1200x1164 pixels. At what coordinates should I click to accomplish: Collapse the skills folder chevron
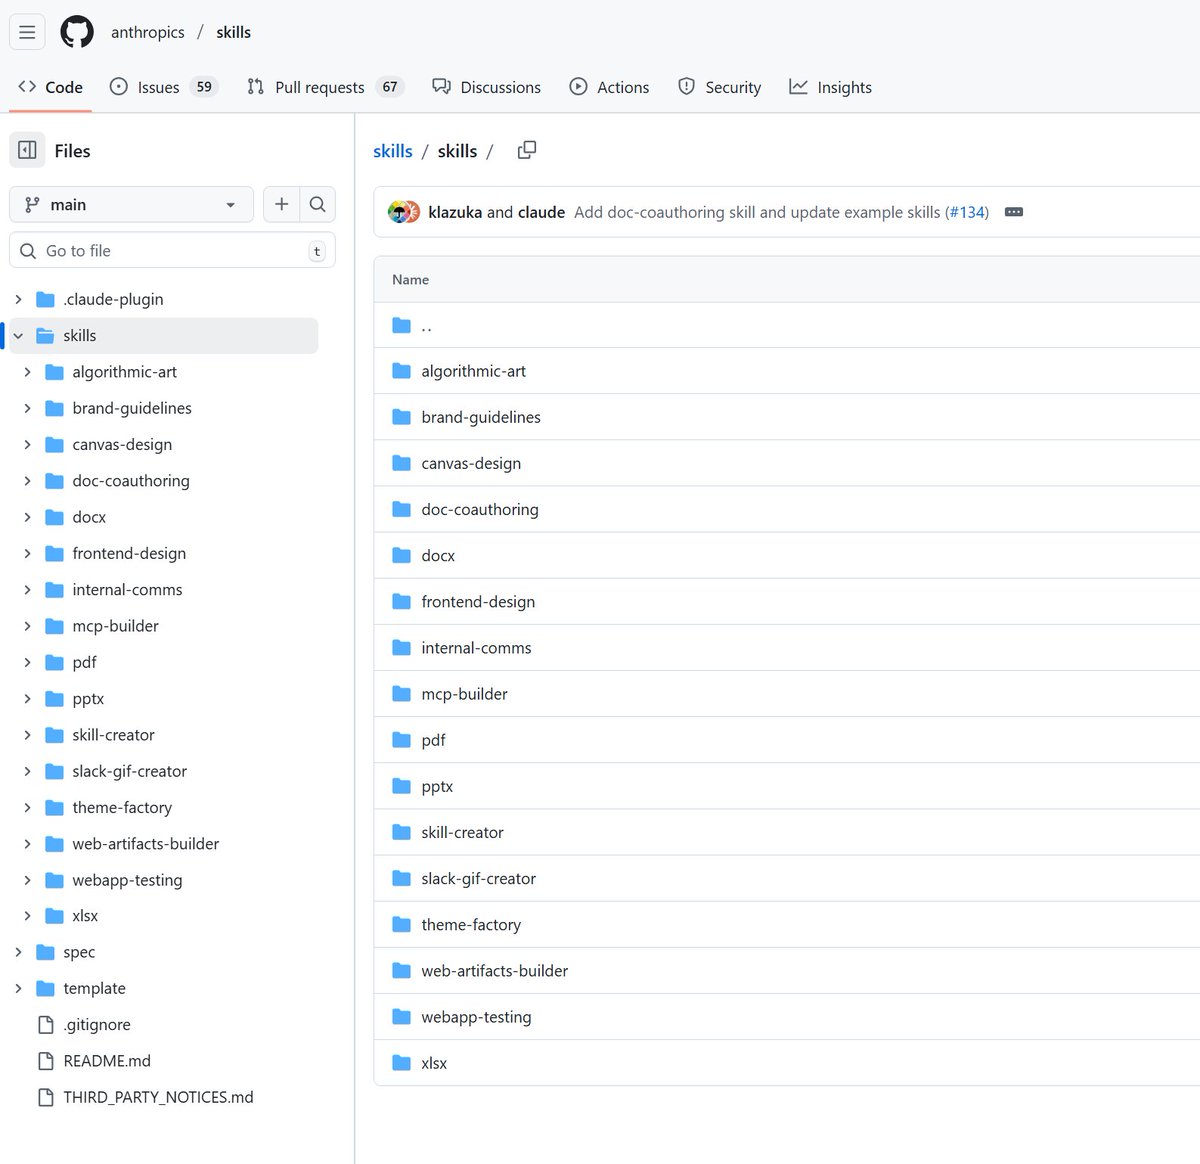coord(18,336)
